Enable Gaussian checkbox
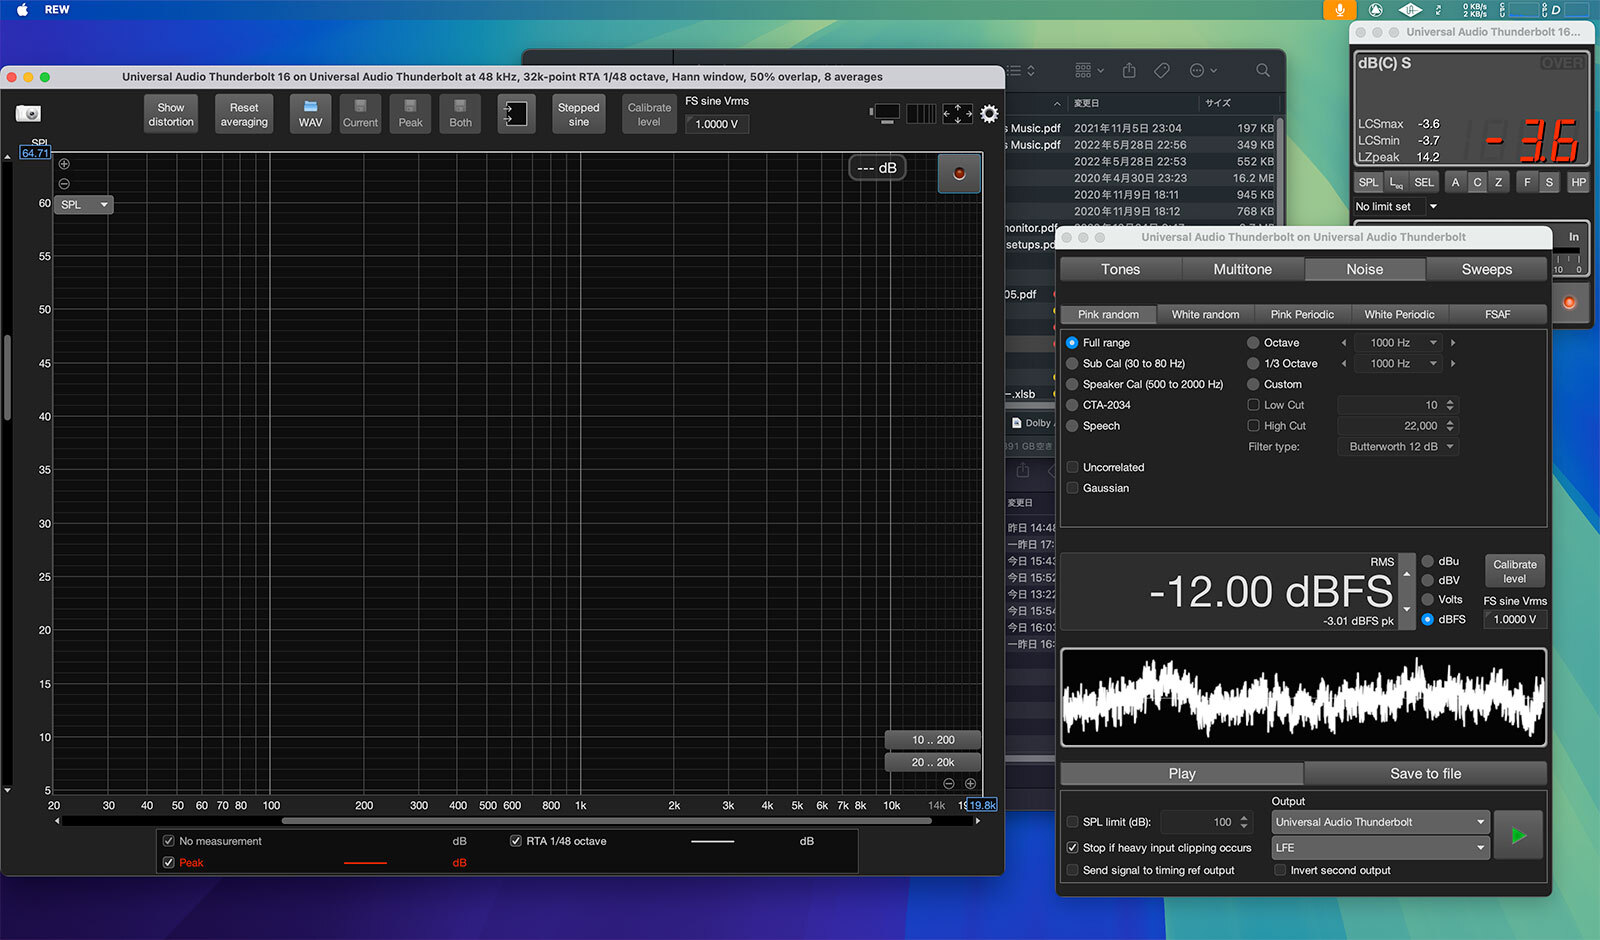The image size is (1600, 940). (x=1072, y=489)
